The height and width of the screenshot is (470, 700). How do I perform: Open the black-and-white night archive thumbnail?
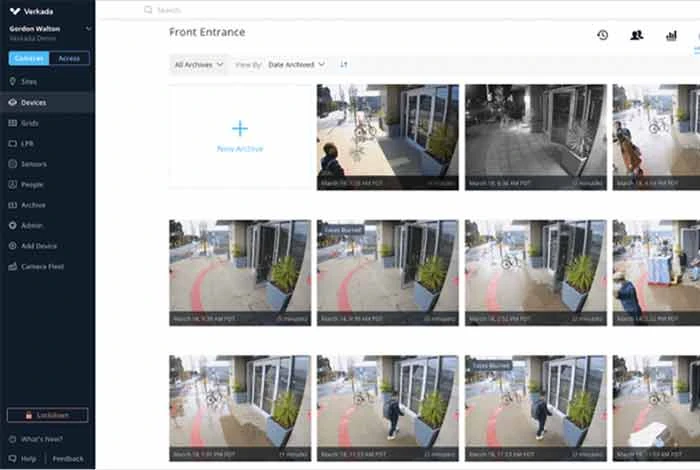pyautogui.click(x=536, y=137)
